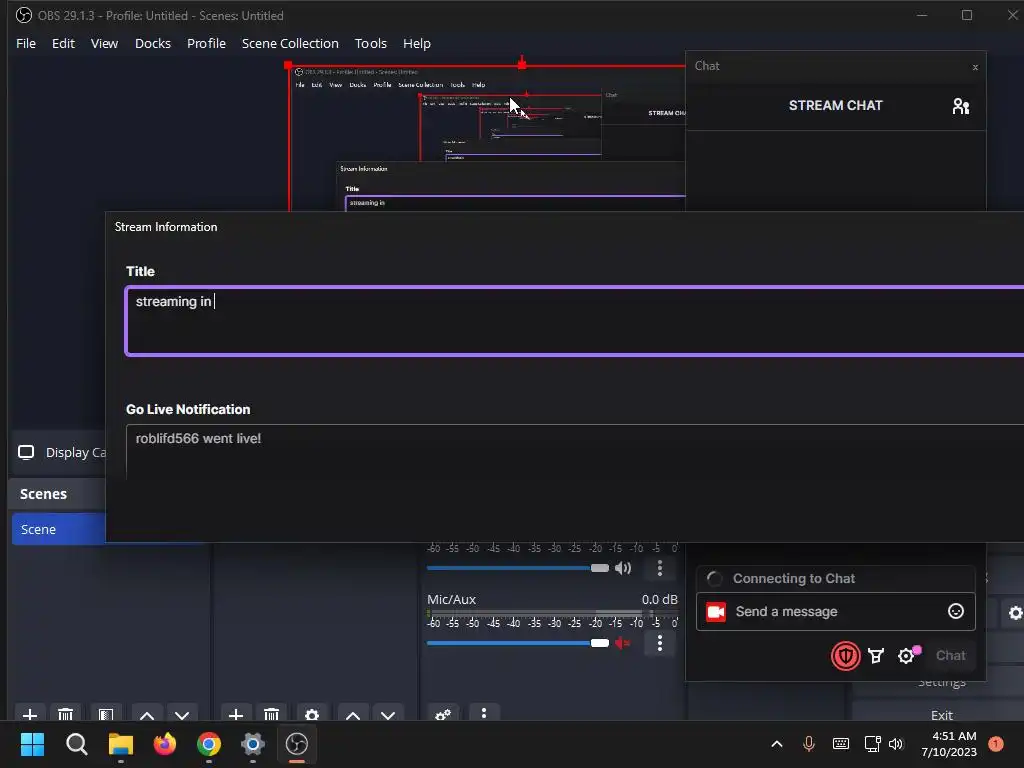Open the chat community users list icon
1024x768 pixels.
pyautogui.click(x=961, y=106)
